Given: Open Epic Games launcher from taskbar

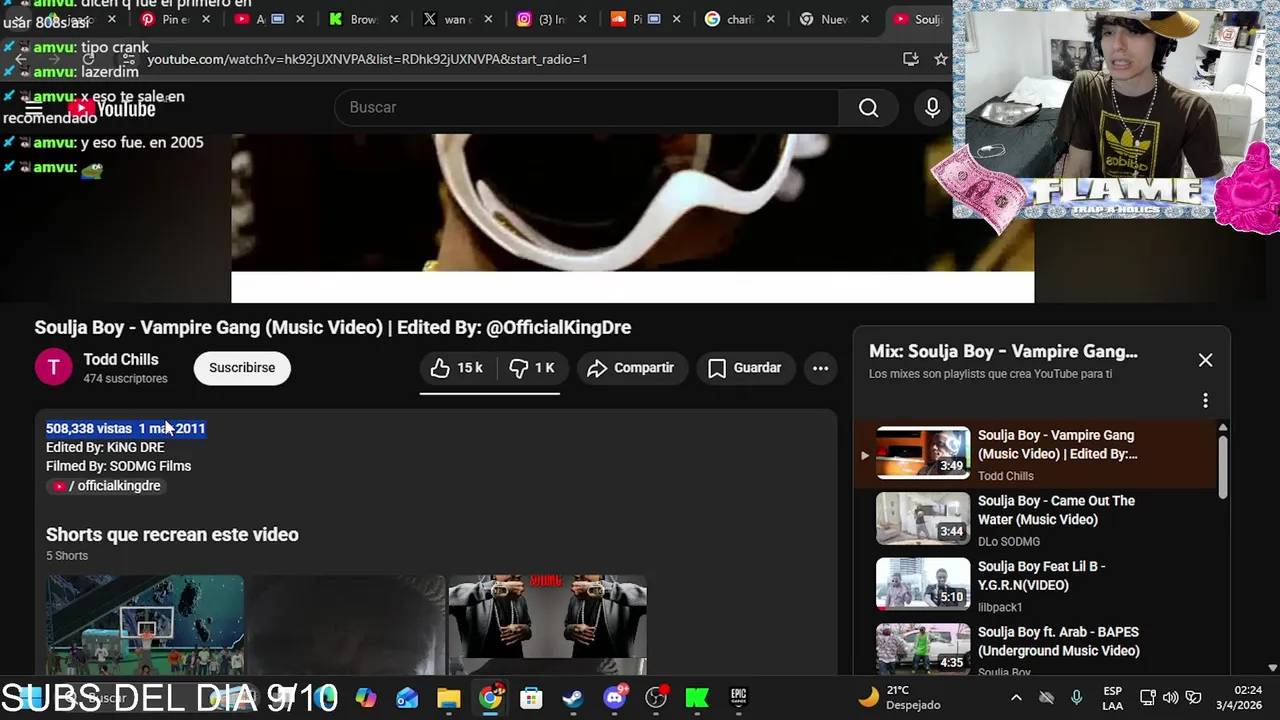Looking at the screenshot, I should (738, 697).
